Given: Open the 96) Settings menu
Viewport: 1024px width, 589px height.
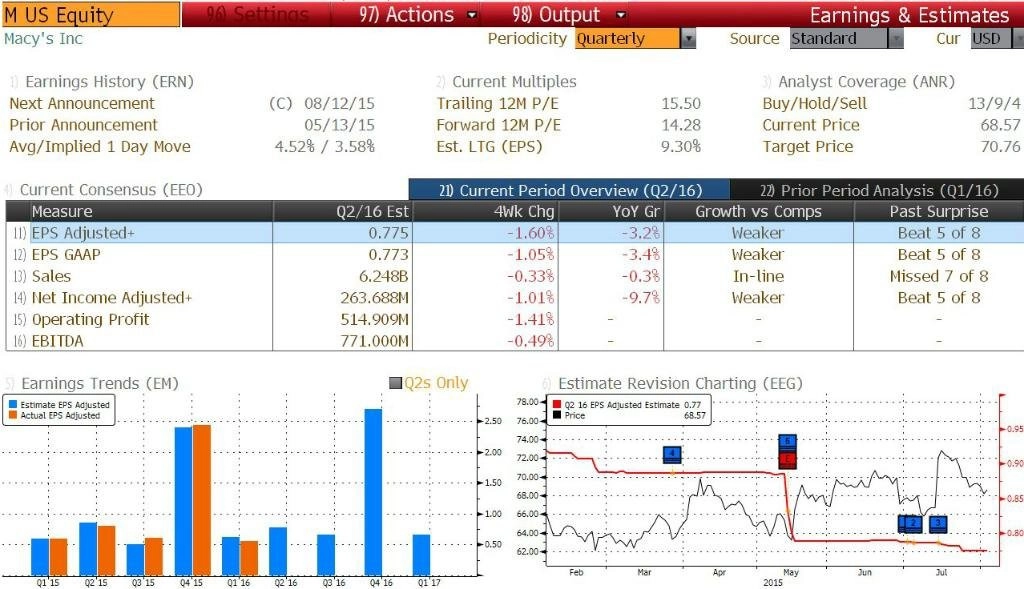Looking at the screenshot, I should pos(257,14).
